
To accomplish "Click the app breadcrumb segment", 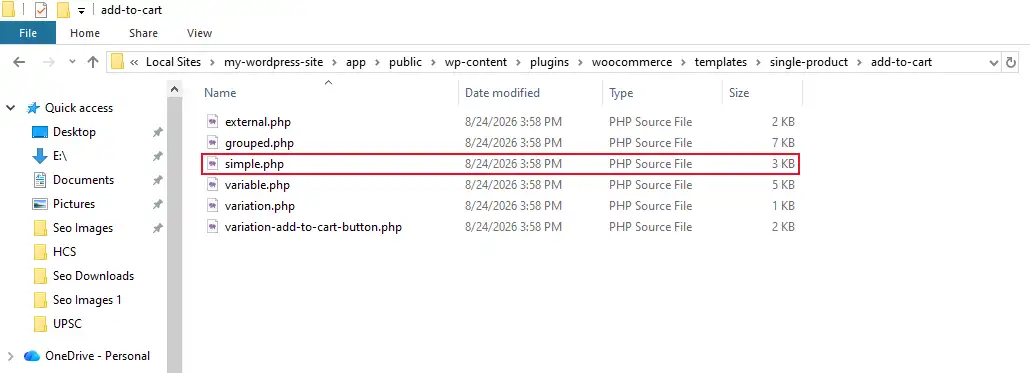I will [x=356, y=62].
